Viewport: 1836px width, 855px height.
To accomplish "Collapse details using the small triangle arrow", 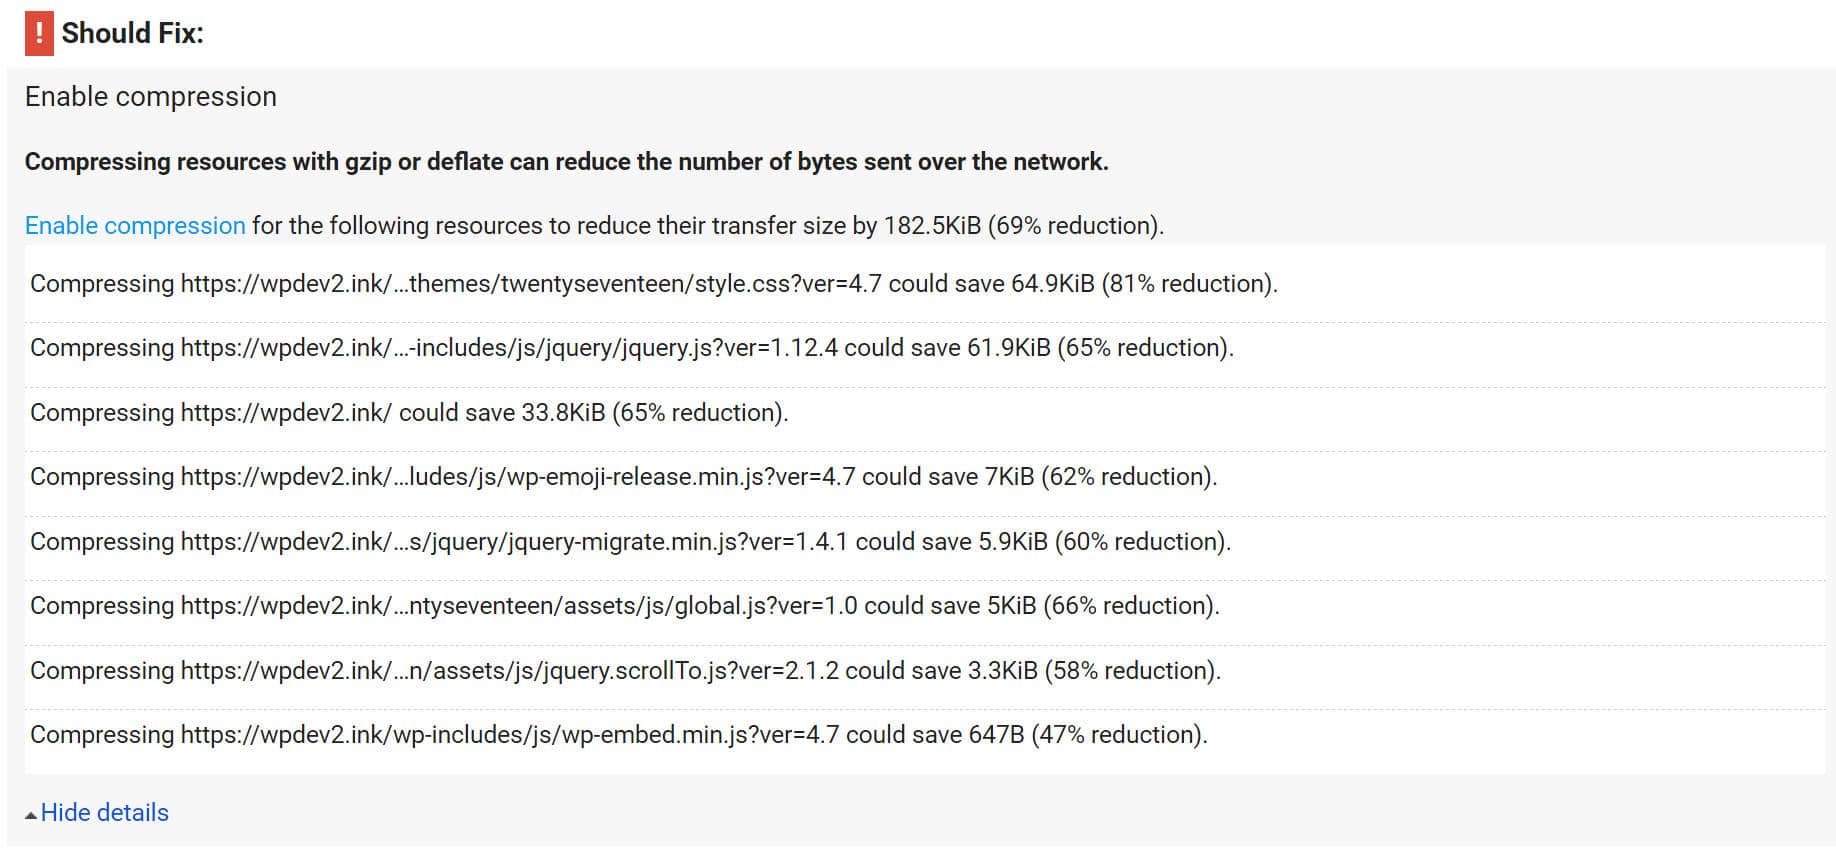I will pyautogui.click(x=31, y=815).
